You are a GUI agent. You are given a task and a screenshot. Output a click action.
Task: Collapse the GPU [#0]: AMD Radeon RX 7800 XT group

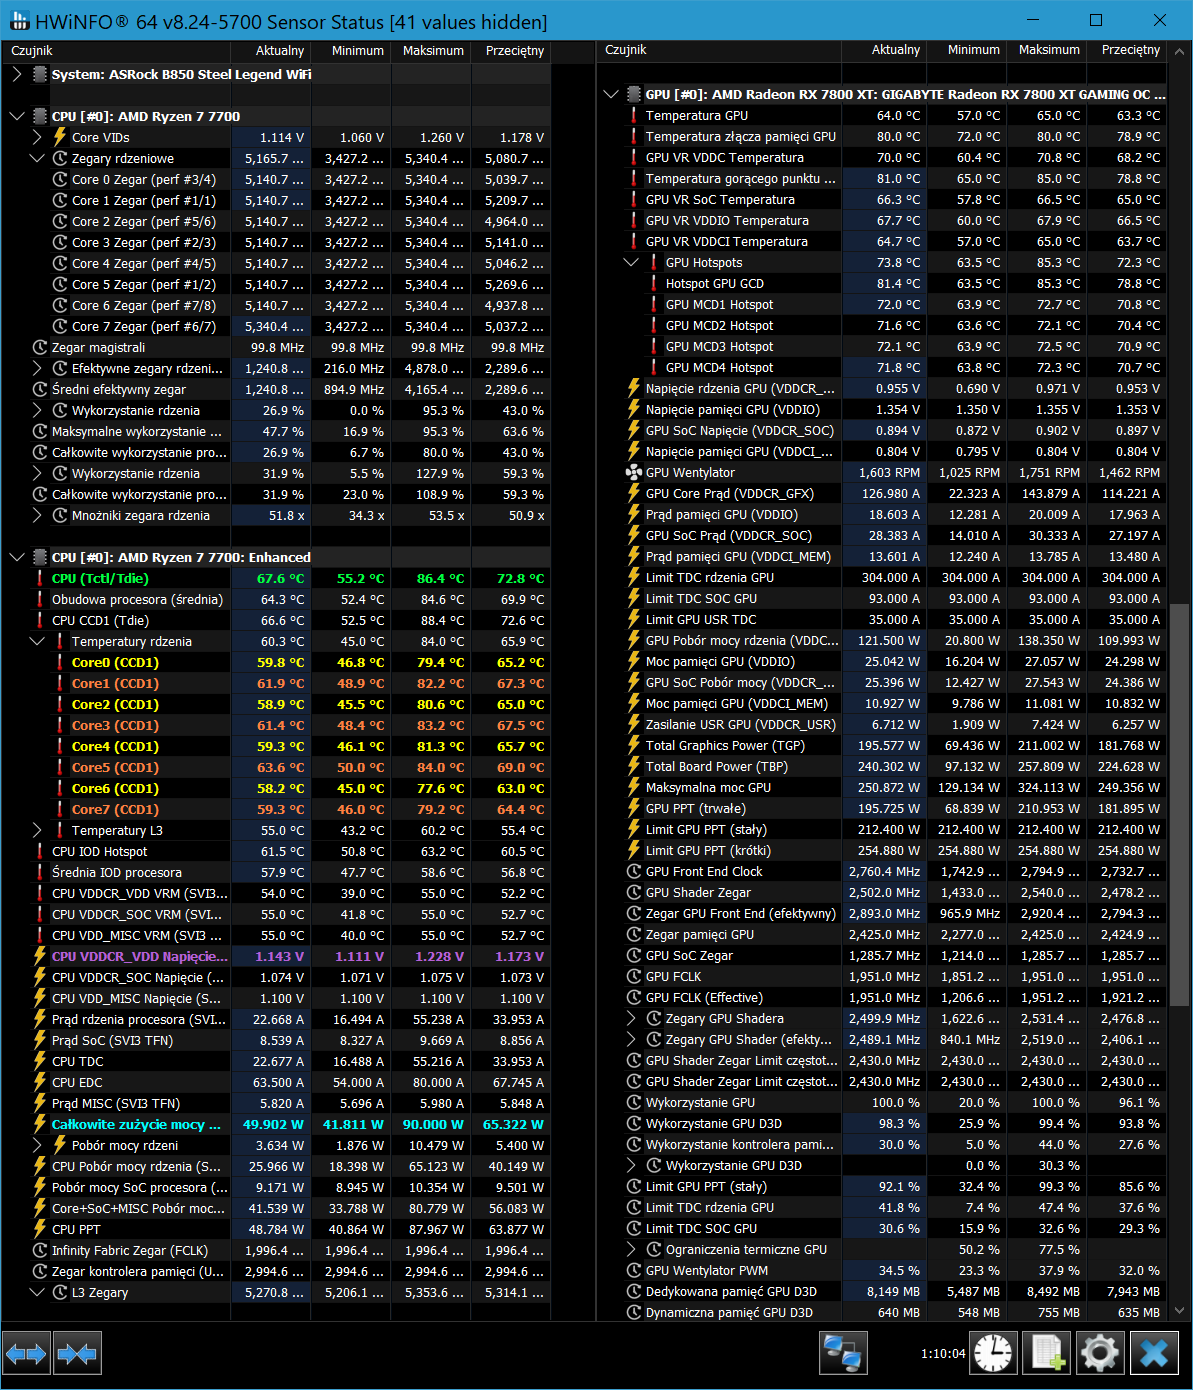tap(611, 94)
